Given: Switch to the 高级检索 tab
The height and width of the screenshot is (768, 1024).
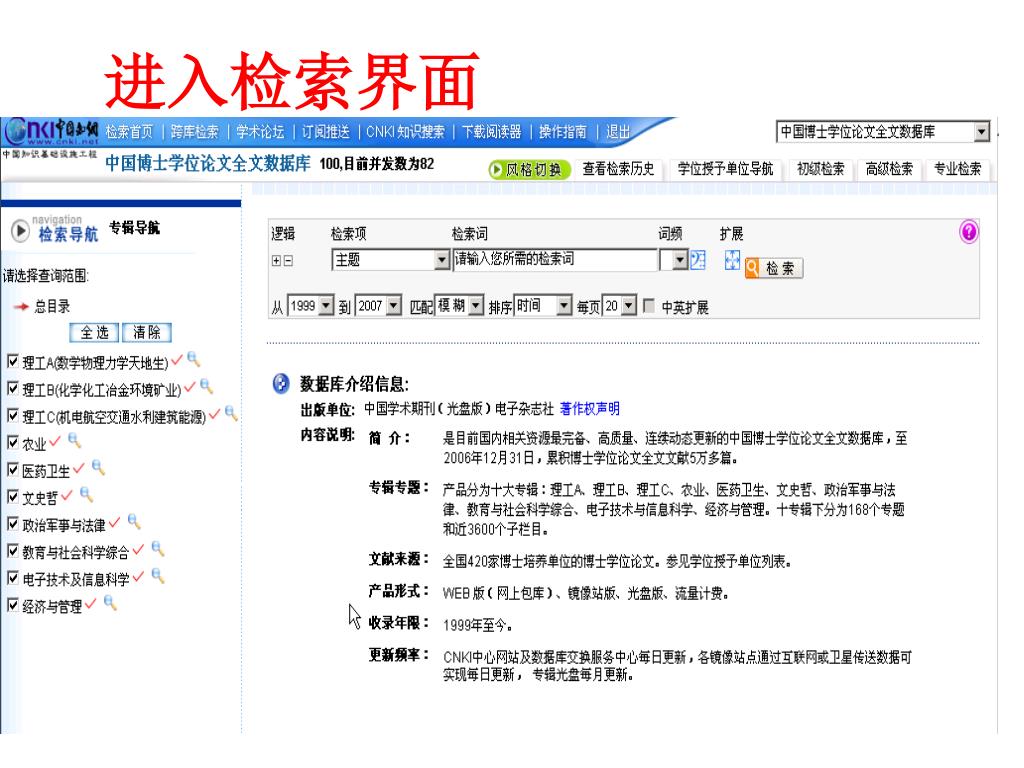Looking at the screenshot, I should [889, 169].
